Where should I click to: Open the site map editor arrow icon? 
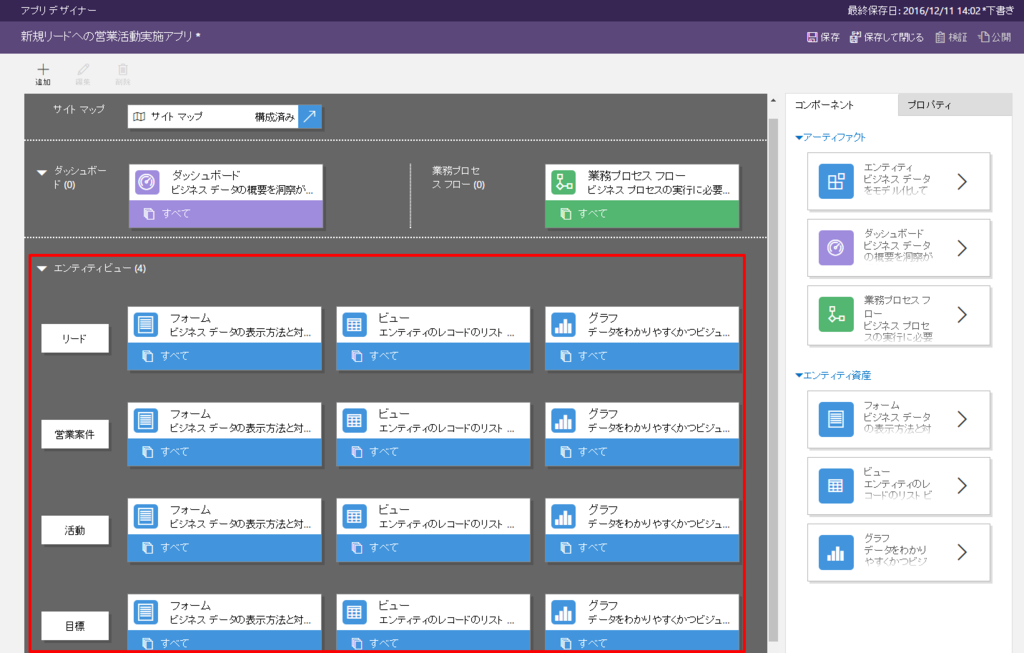click(310, 117)
